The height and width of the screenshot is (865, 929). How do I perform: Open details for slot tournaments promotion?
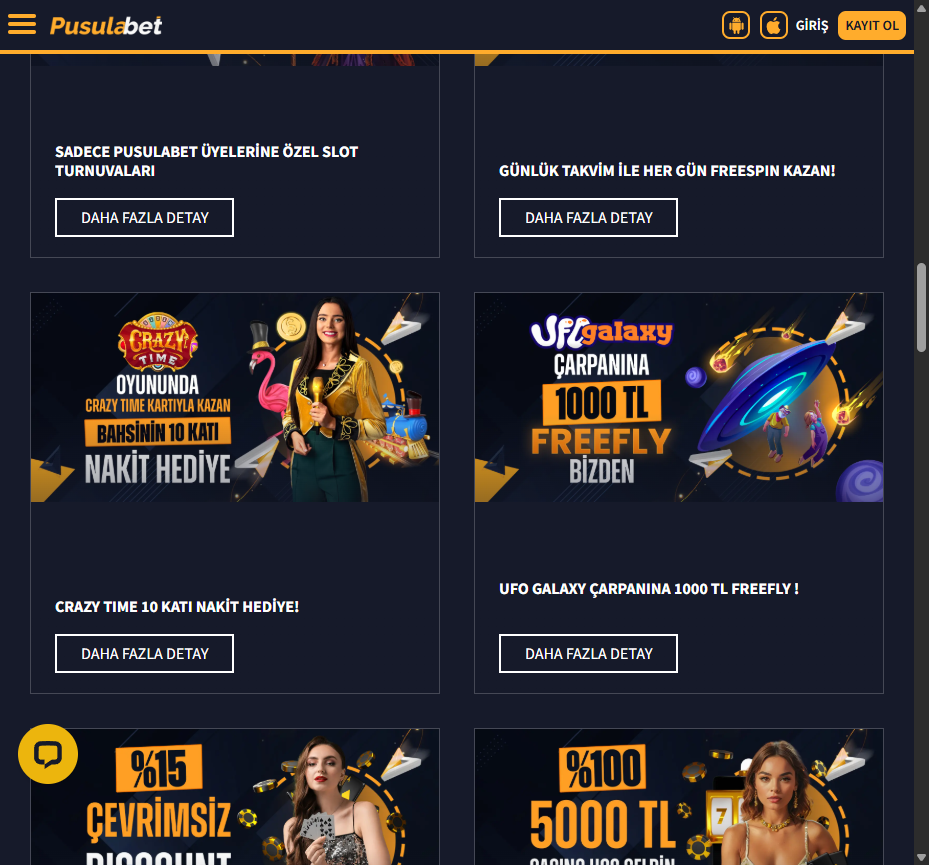pyautogui.click(x=145, y=217)
